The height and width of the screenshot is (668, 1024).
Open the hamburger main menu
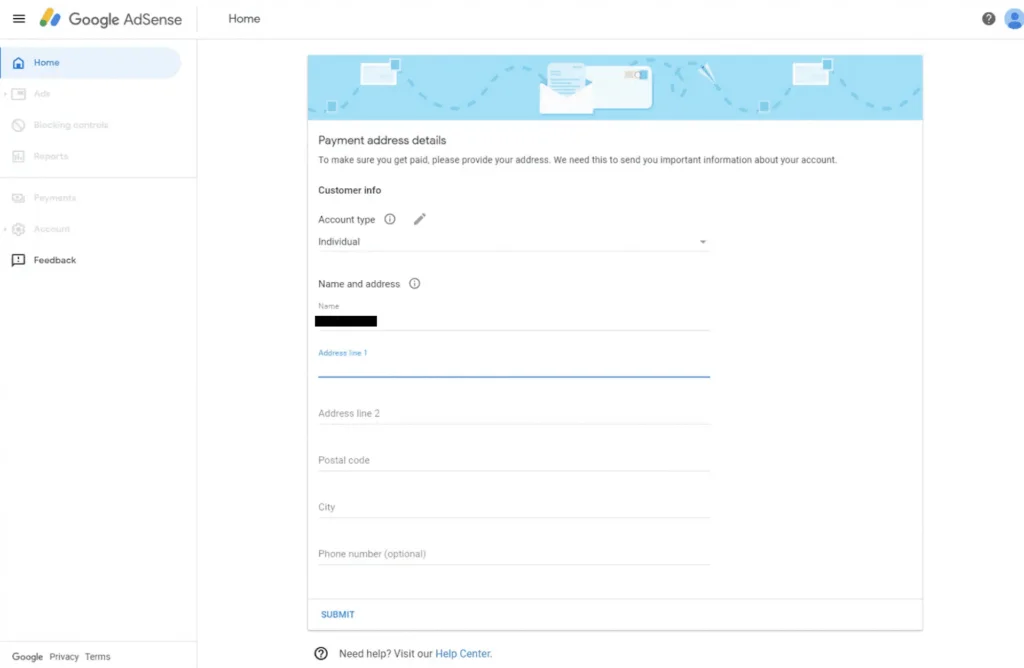[x=19, y=19]
